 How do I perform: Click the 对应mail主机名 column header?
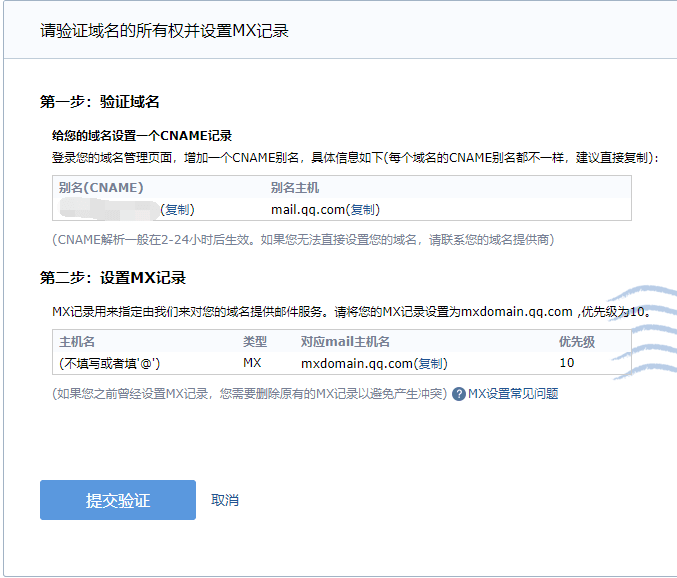pyautogui.click(x=345, y=342)
